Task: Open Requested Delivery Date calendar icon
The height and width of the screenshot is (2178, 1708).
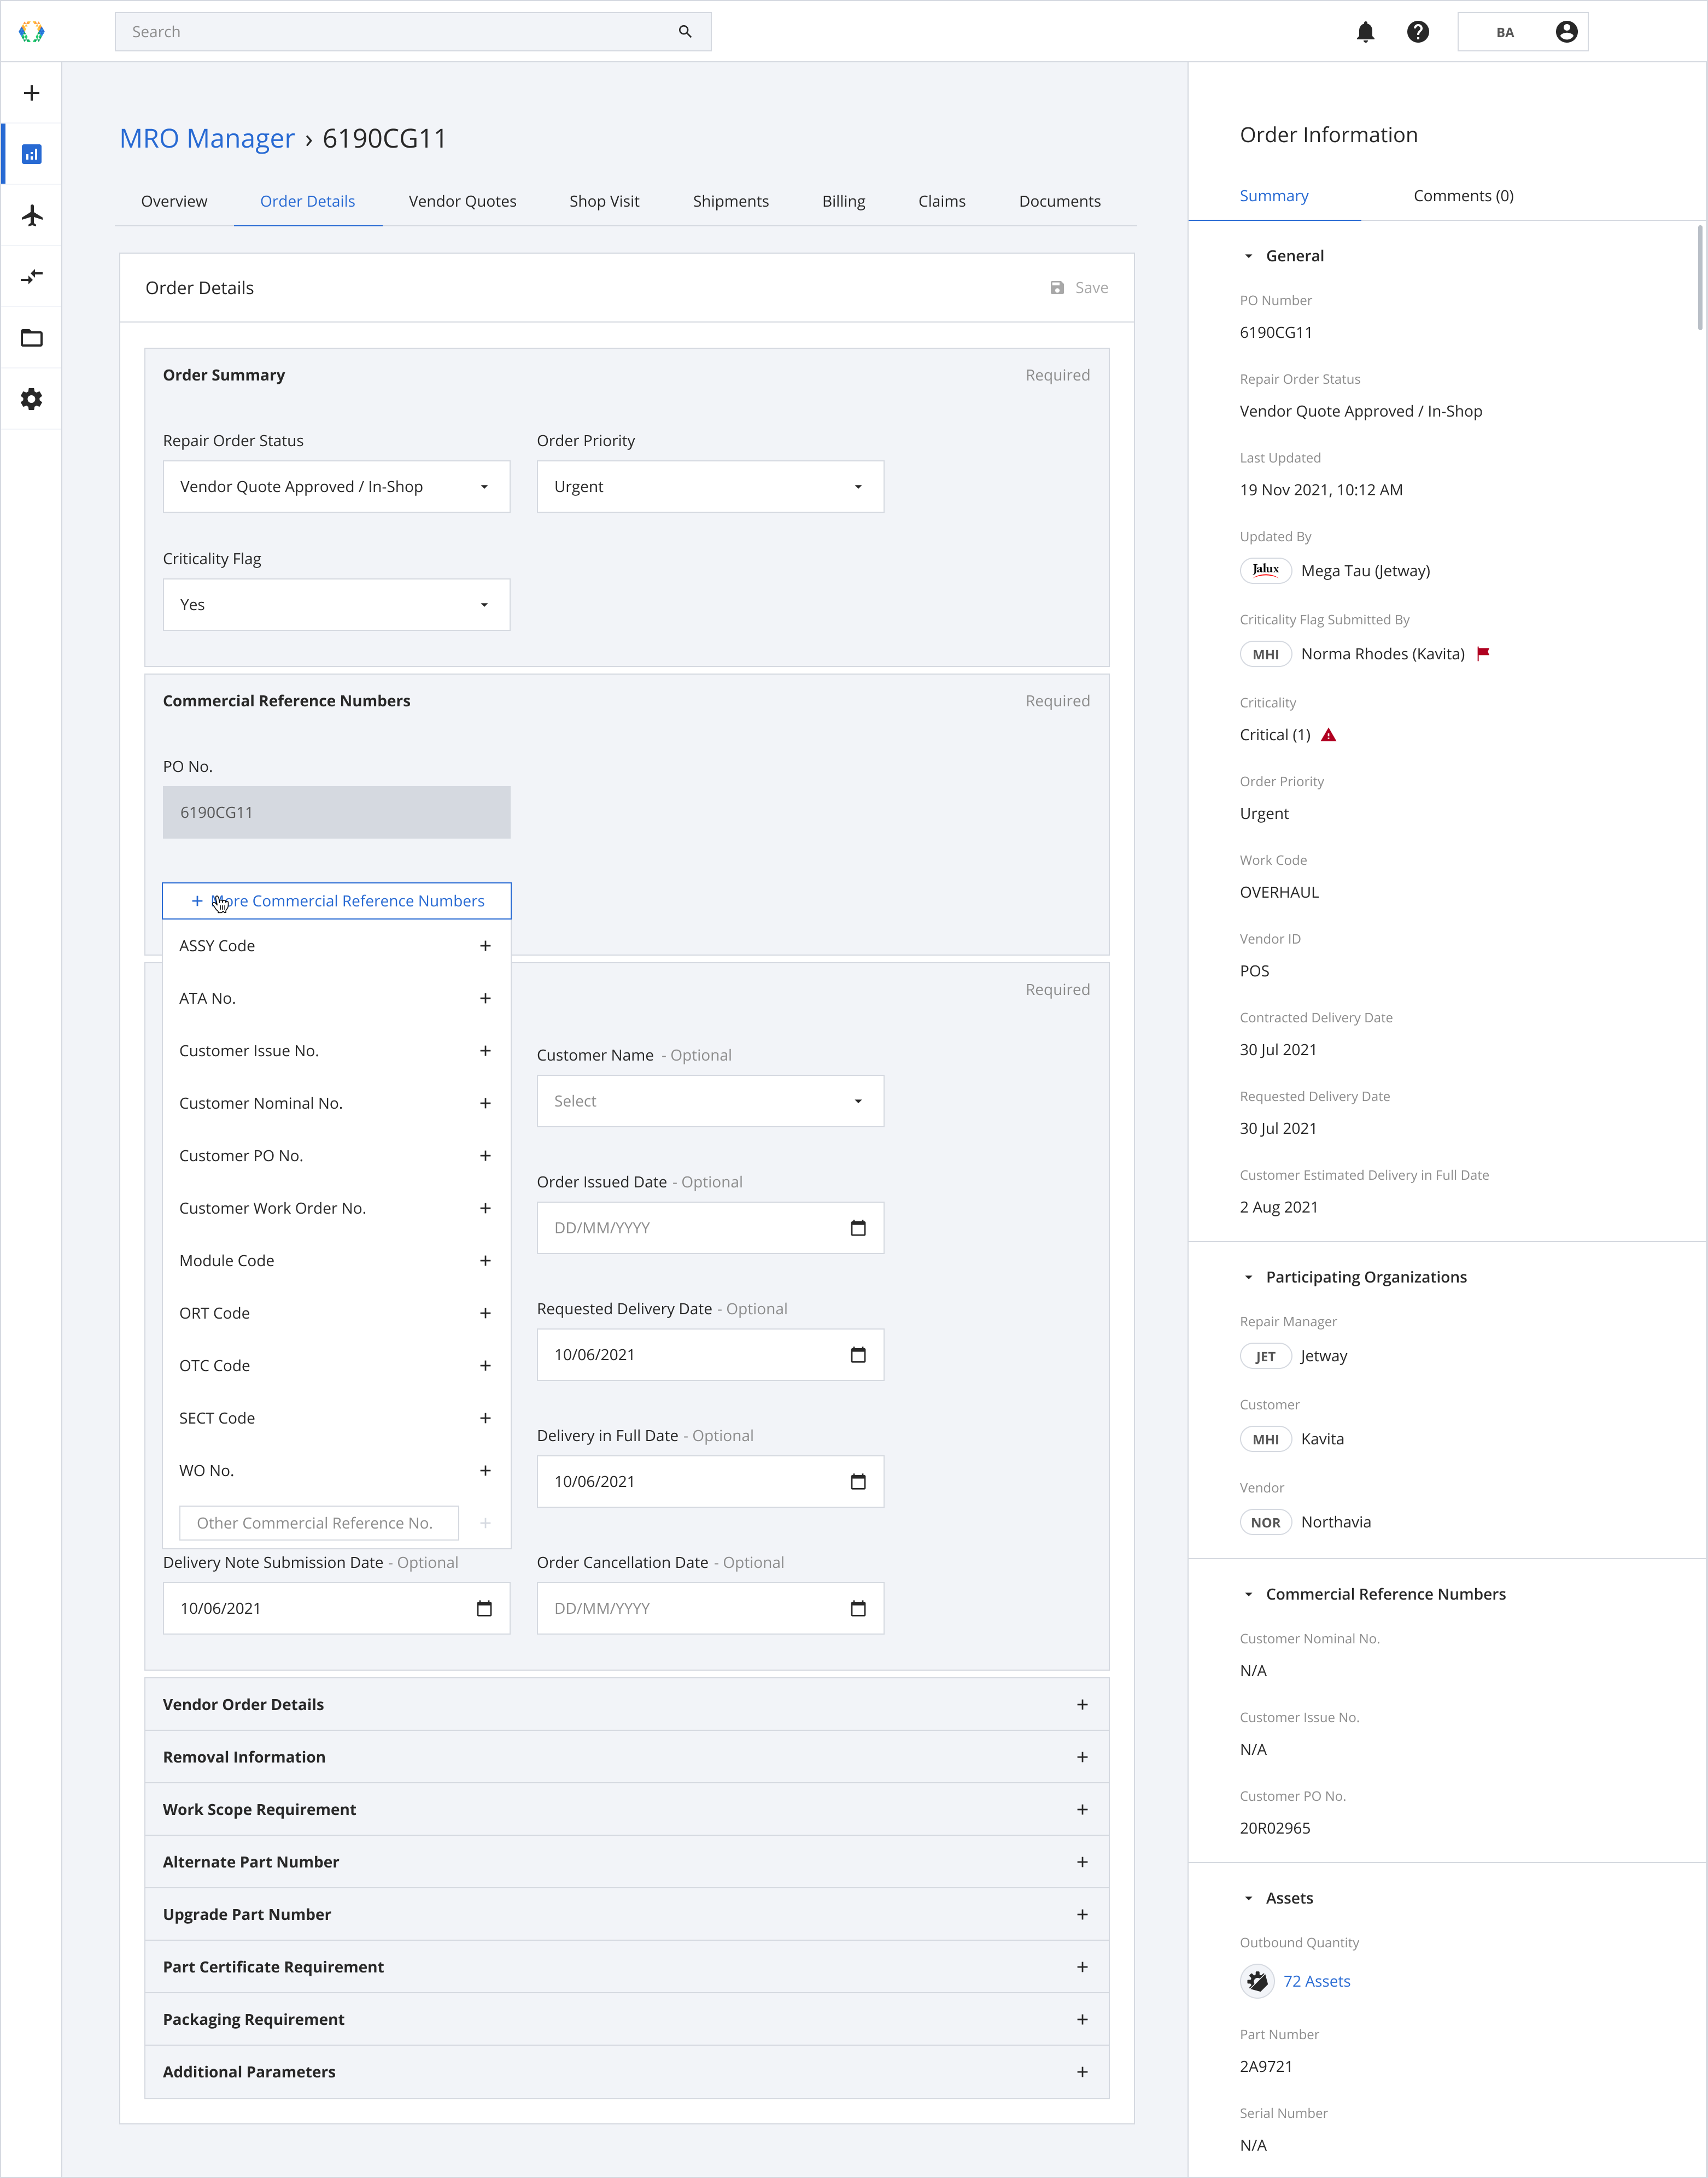Action: (858, 1355)
